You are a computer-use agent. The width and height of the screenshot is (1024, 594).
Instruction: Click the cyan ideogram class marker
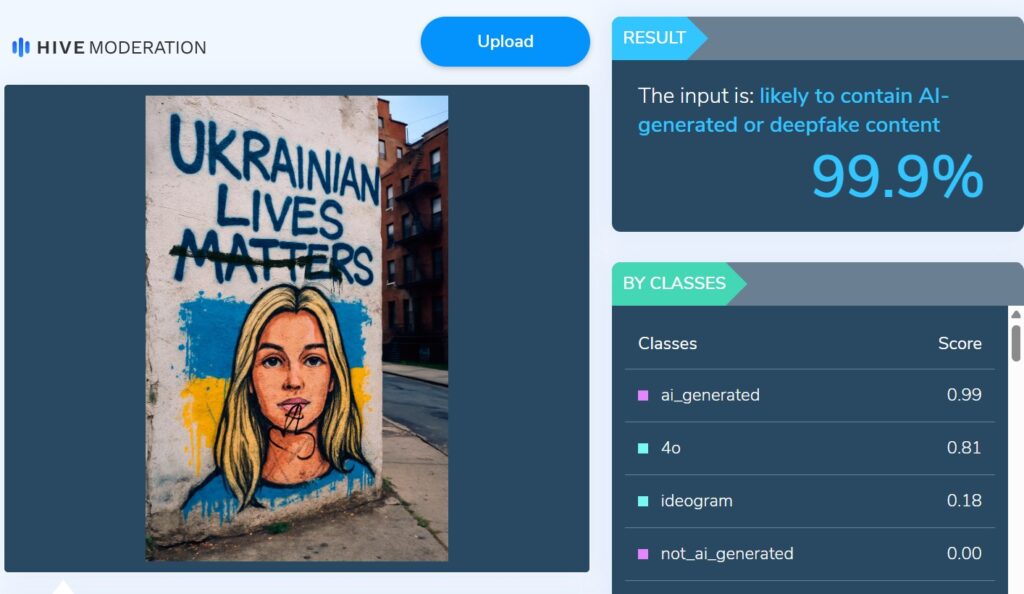click(x=643, y=501)
